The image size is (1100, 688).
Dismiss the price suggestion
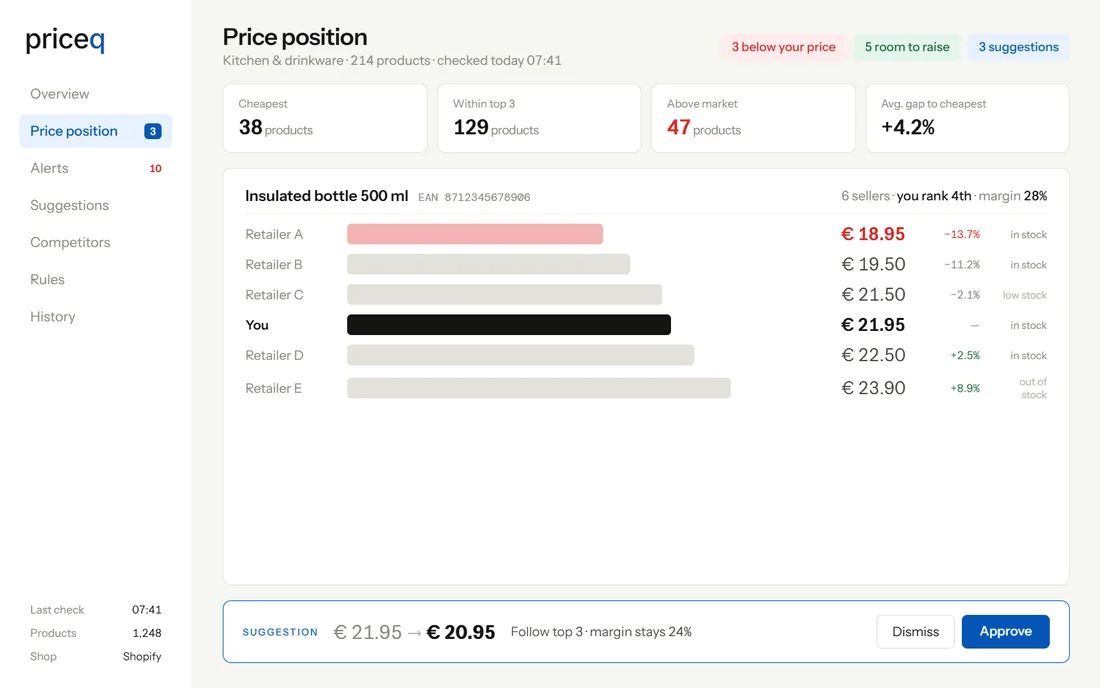(x=915, y=632)
